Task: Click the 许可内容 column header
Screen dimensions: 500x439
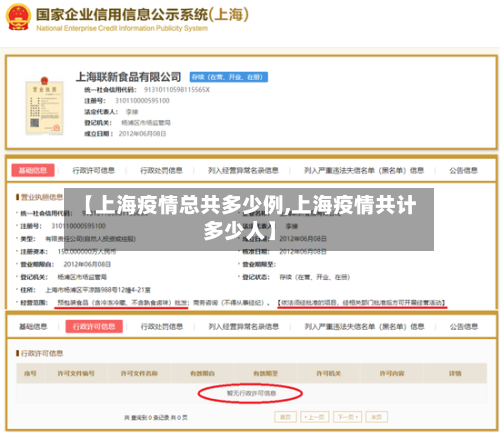Action: point(392,373)
